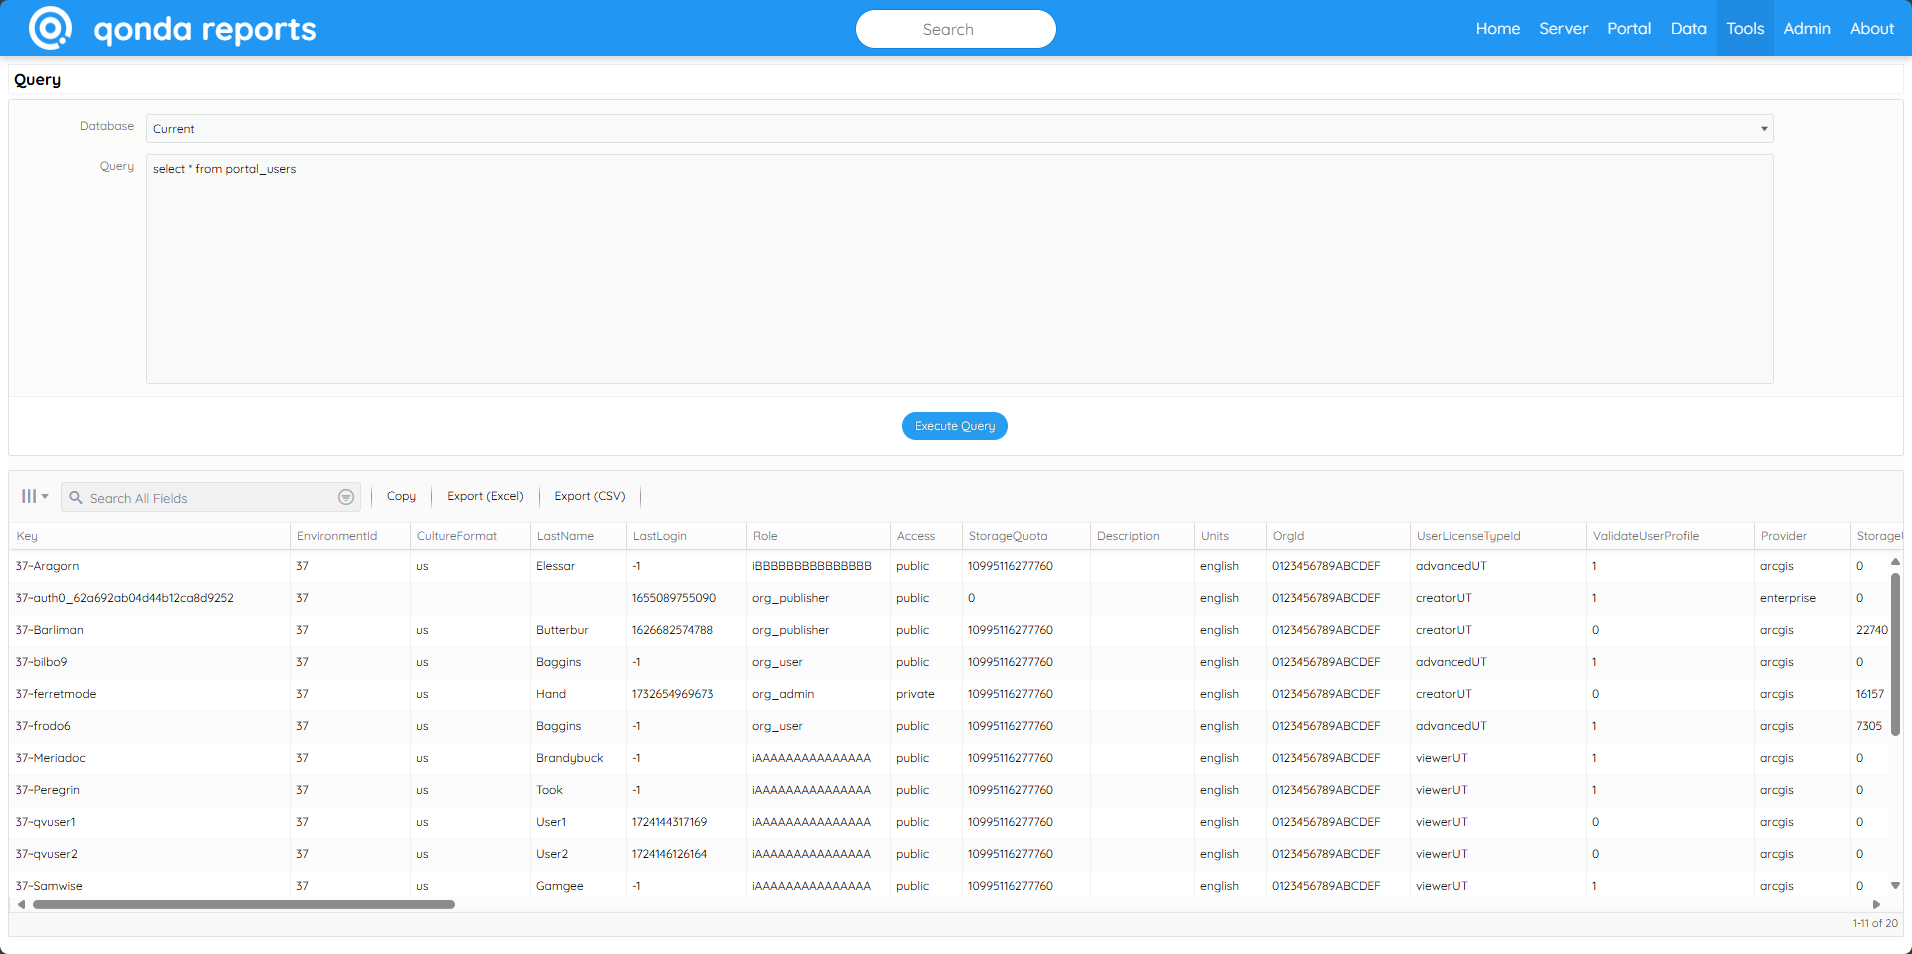Open the column visibility chooser icon
The width and height of the screenshot is (1912, 954).
pyautogui.click(x=27, y=496)
